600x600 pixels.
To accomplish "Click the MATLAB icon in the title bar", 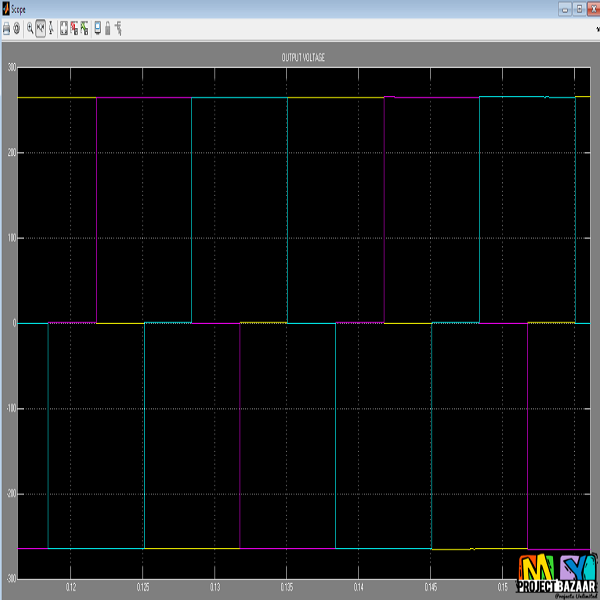I will point(6,8).
